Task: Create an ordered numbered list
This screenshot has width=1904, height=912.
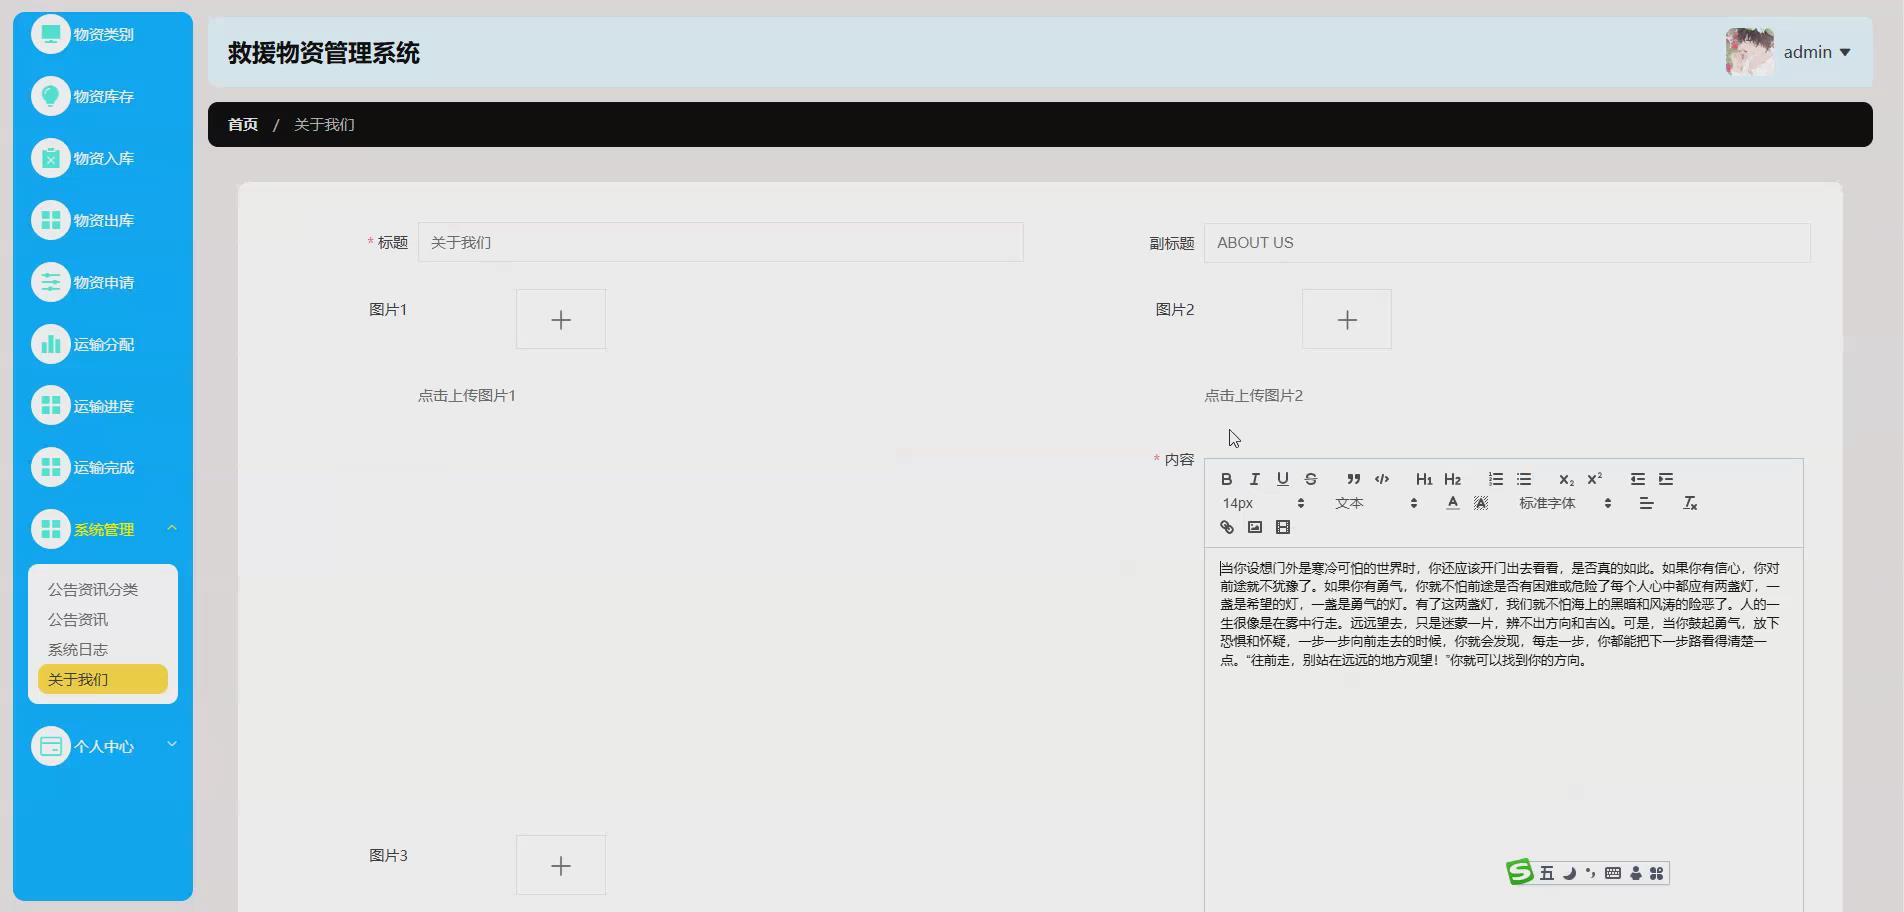Action: tap(1496, 479)
